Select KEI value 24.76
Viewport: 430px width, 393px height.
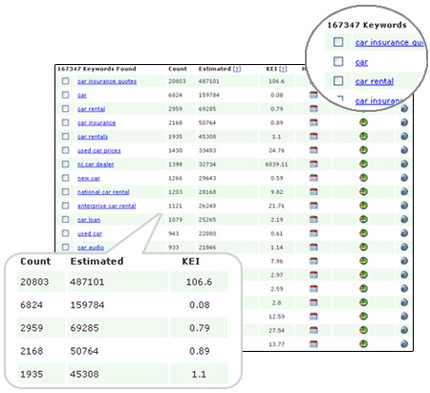click(x=277, y=151)
